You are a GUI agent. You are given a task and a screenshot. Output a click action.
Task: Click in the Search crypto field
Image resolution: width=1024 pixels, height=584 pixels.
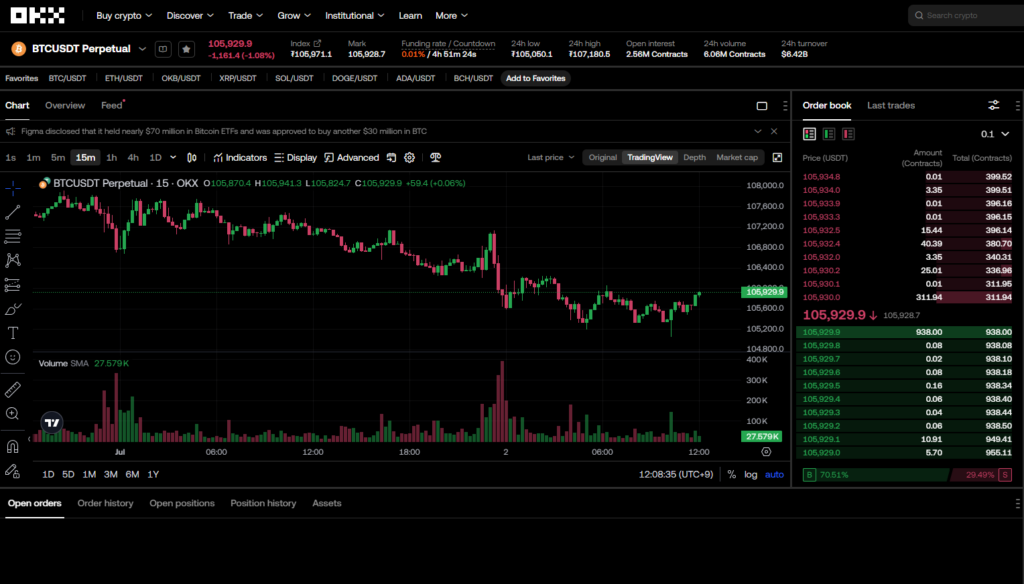click(x=967, y=16)
